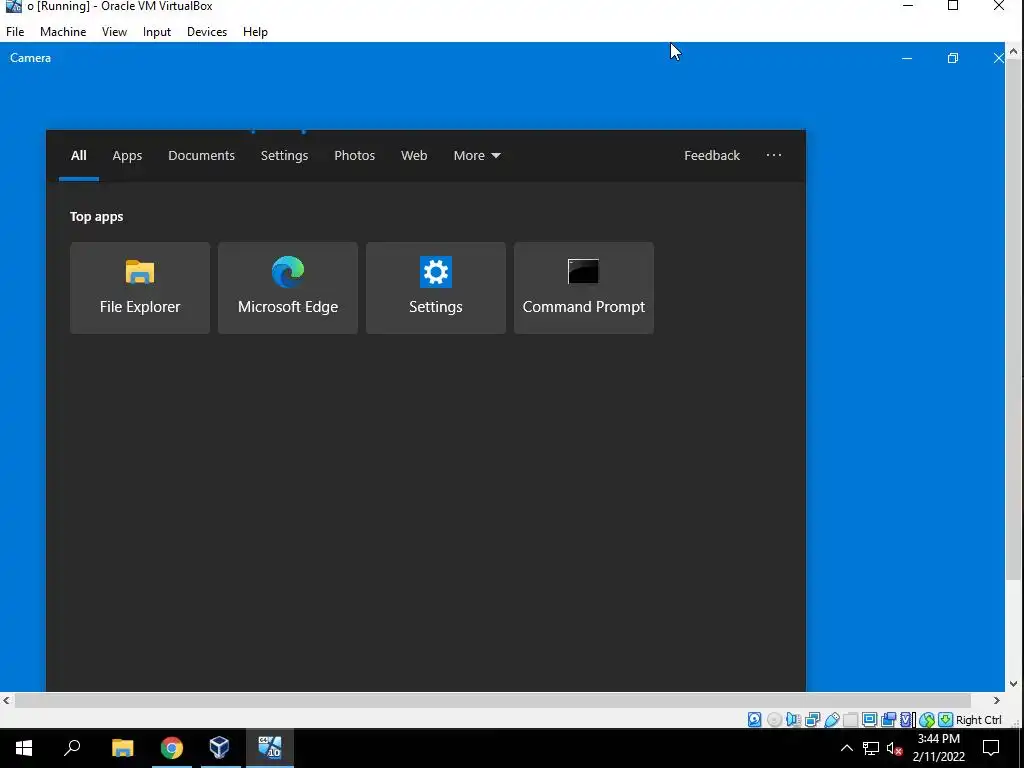Expand the More filter dropdown
Screen dimensions: 1024x768
click(477, 155)
